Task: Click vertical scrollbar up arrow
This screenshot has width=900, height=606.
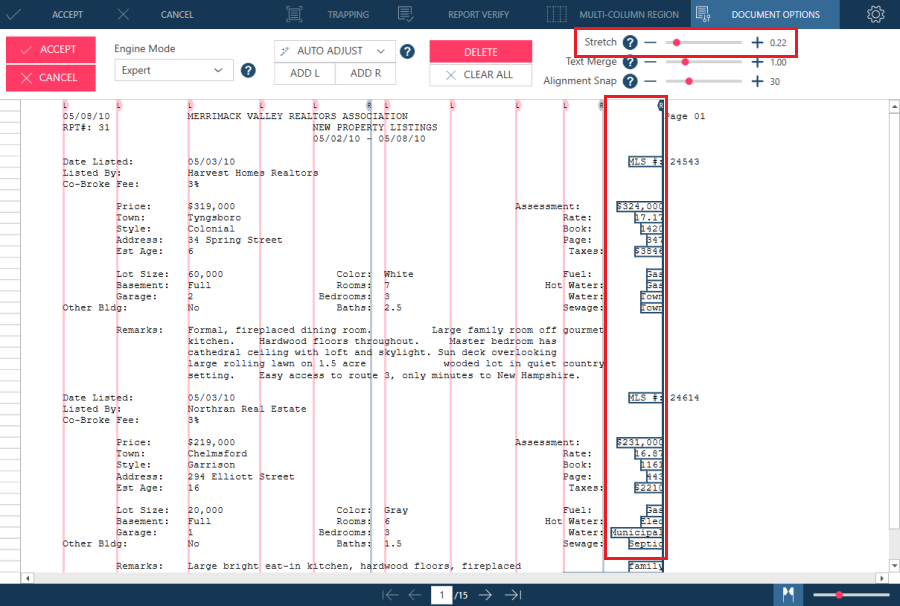Action: point(894,107)
